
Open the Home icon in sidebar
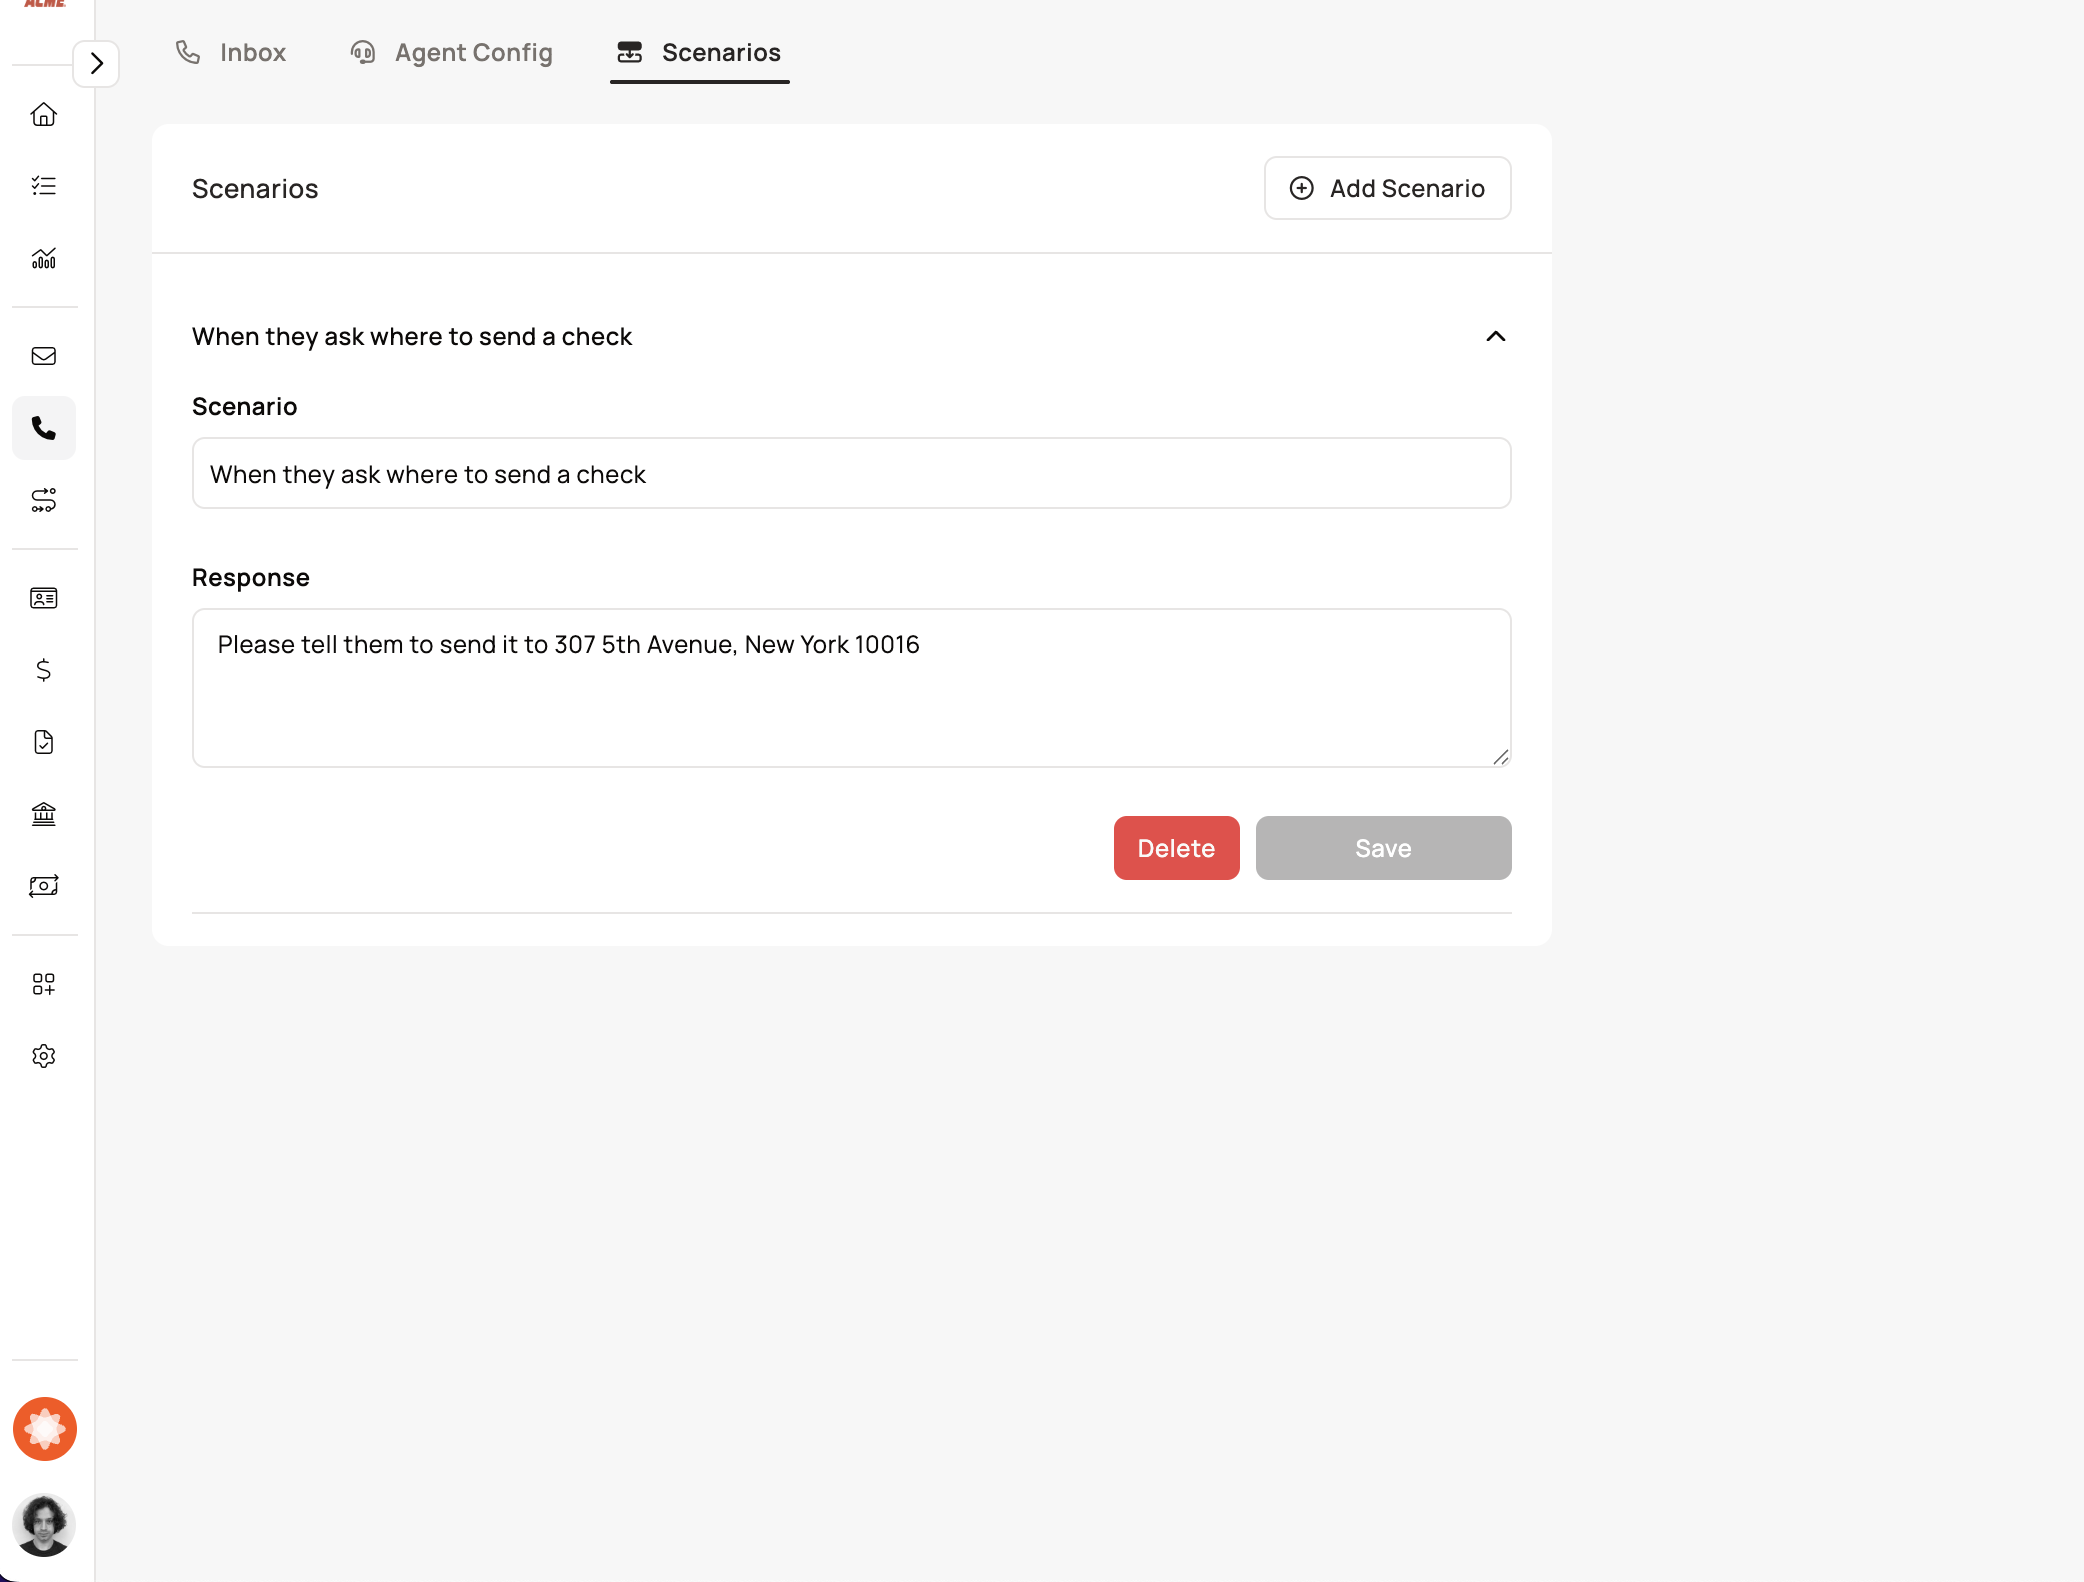44,114
